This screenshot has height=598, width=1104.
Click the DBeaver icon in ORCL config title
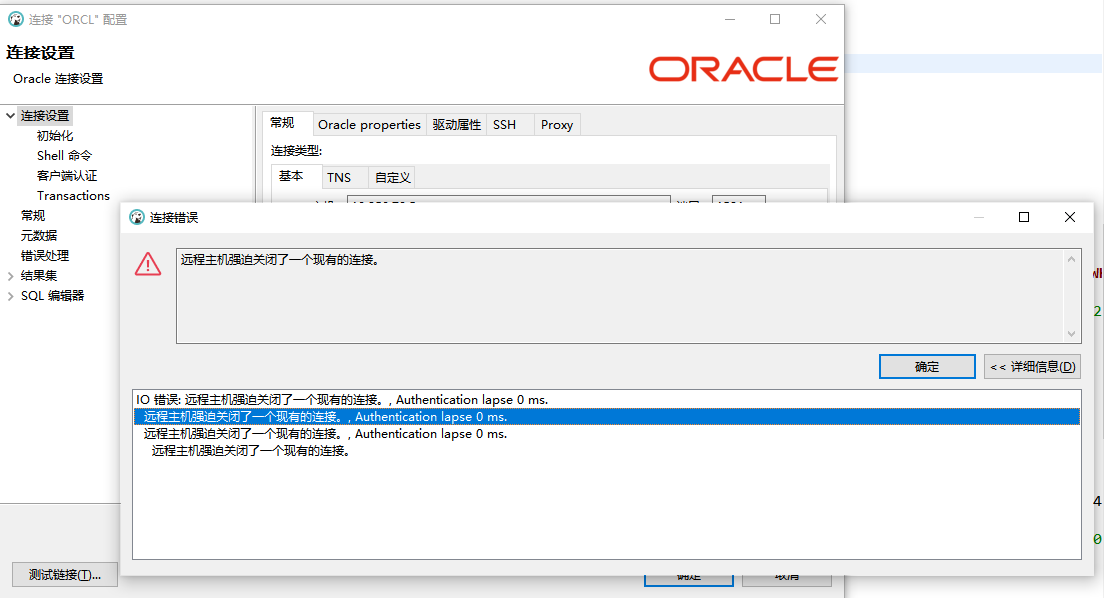(x=15, y=19)
